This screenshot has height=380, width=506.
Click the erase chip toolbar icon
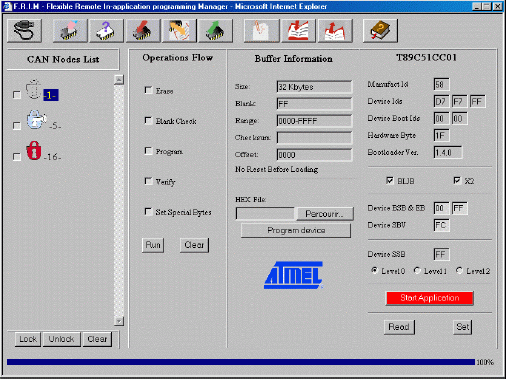point(70,30)
